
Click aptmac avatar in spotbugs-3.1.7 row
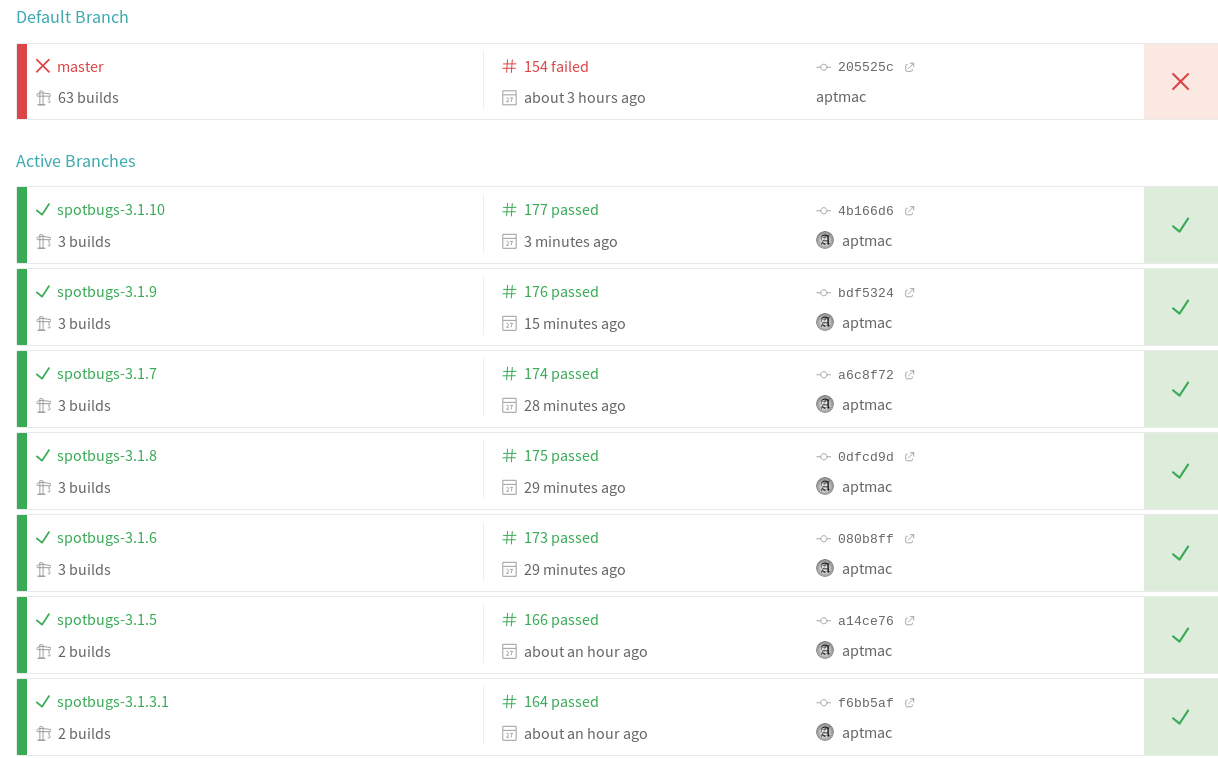825,404
